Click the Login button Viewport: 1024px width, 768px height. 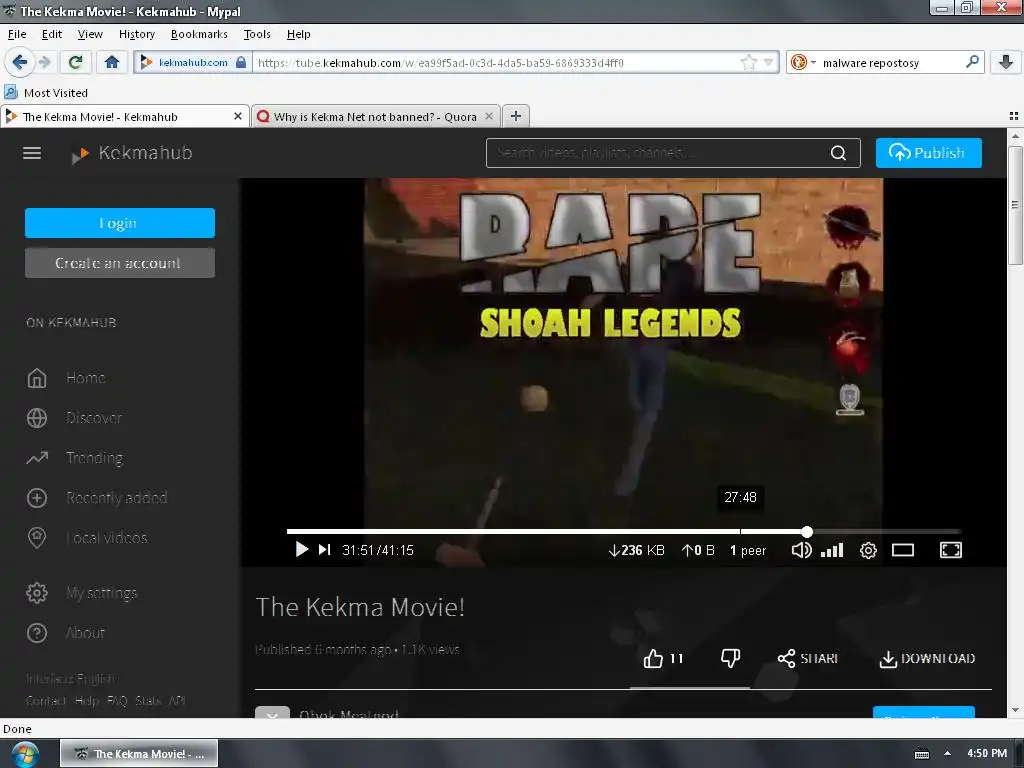[120, 223]
